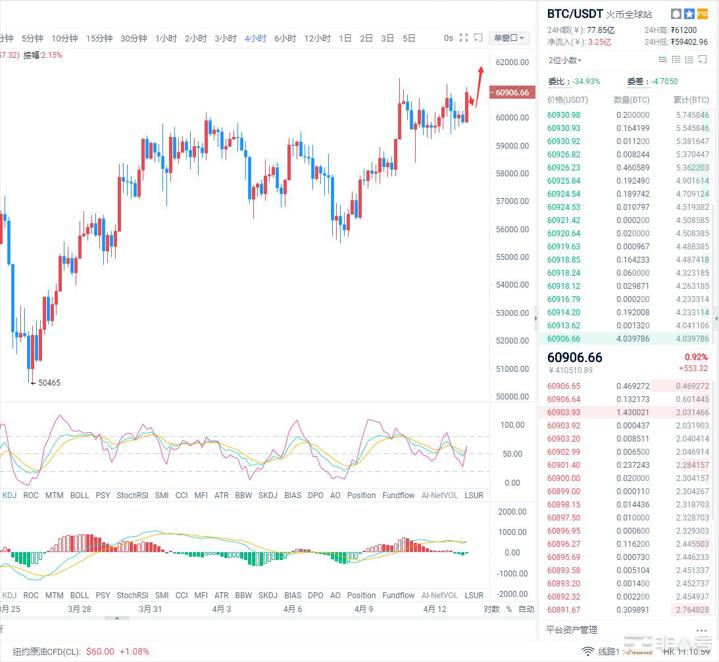The height and width of the screenshot is (662, 719).
Task: Switch to 5日 timeframe
Action: tap(409, 38)
